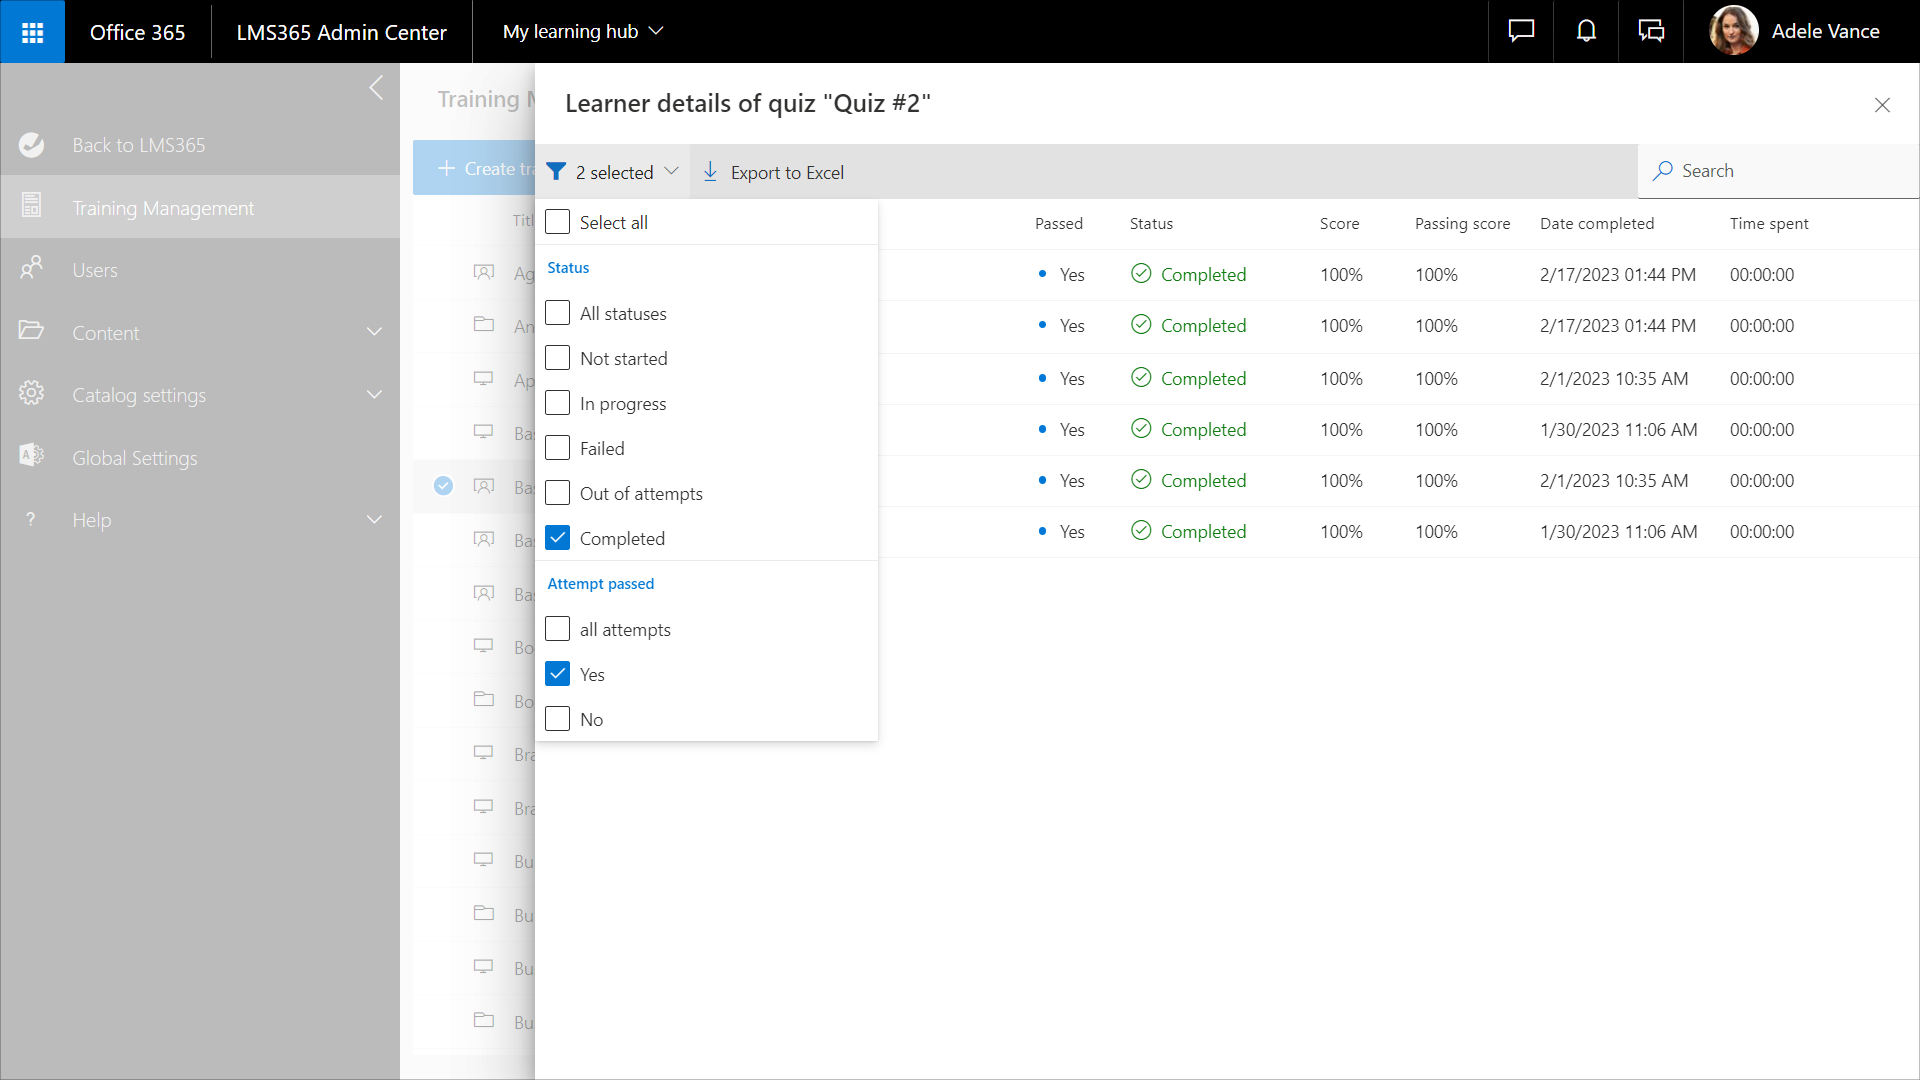This screenshot has width=1920, height=1080.
Task: Collapse the 2 selected filter dropdown
Action: [612, 172]
